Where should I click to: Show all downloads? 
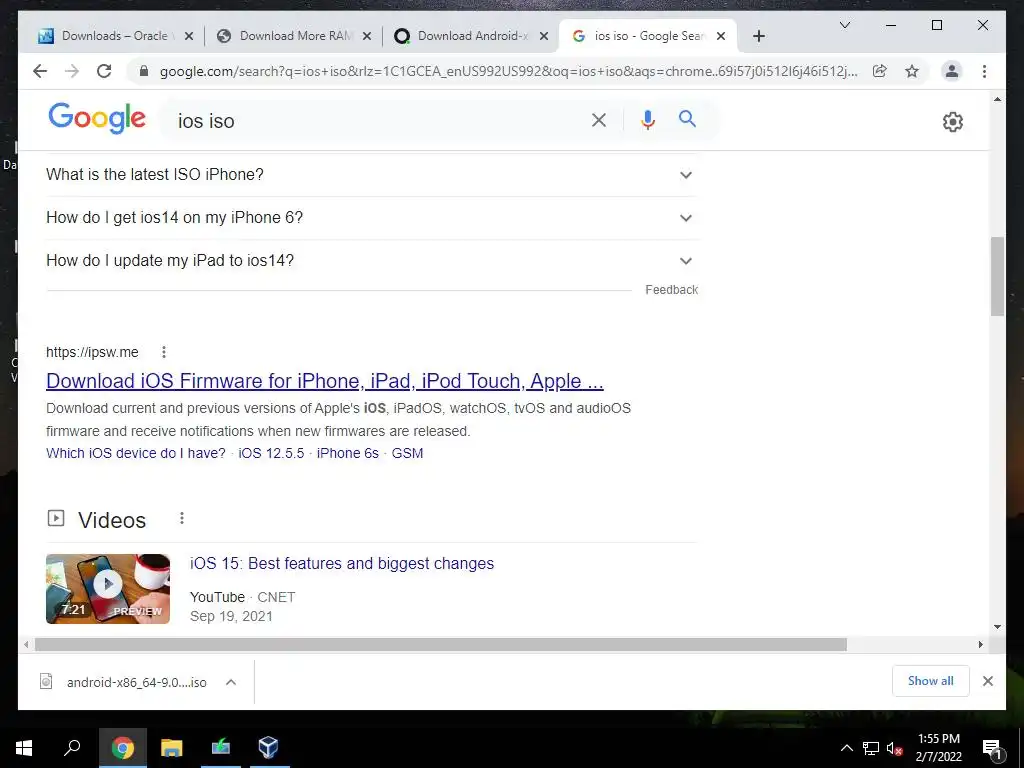coord(931,681)
